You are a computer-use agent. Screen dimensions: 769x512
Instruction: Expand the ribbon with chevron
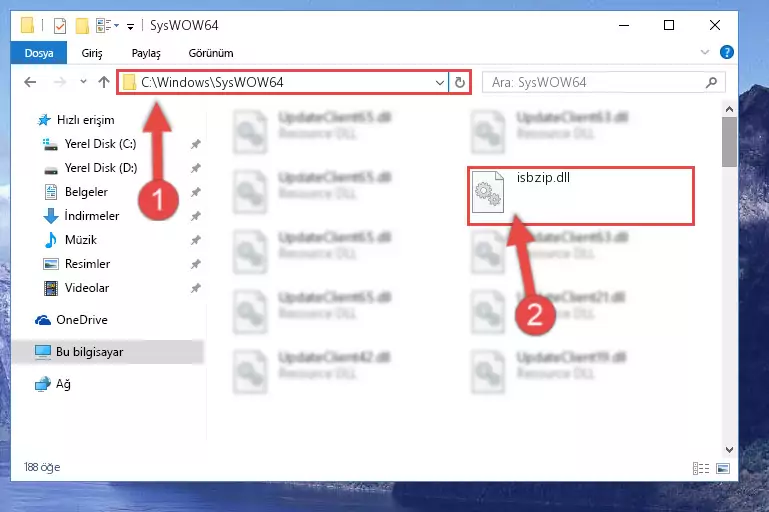[x=705, y=52]
